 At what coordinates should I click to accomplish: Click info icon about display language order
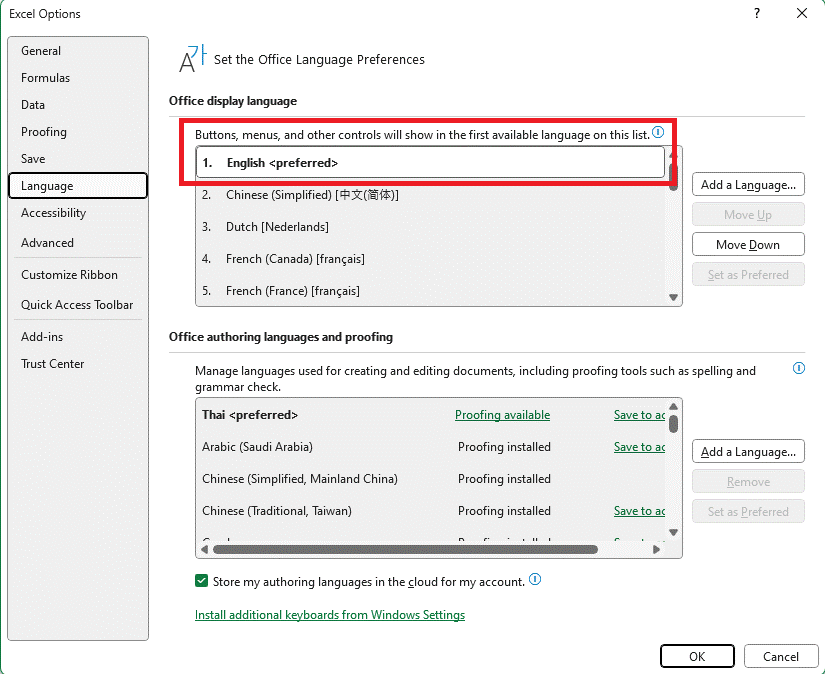(x=658, y=131)
